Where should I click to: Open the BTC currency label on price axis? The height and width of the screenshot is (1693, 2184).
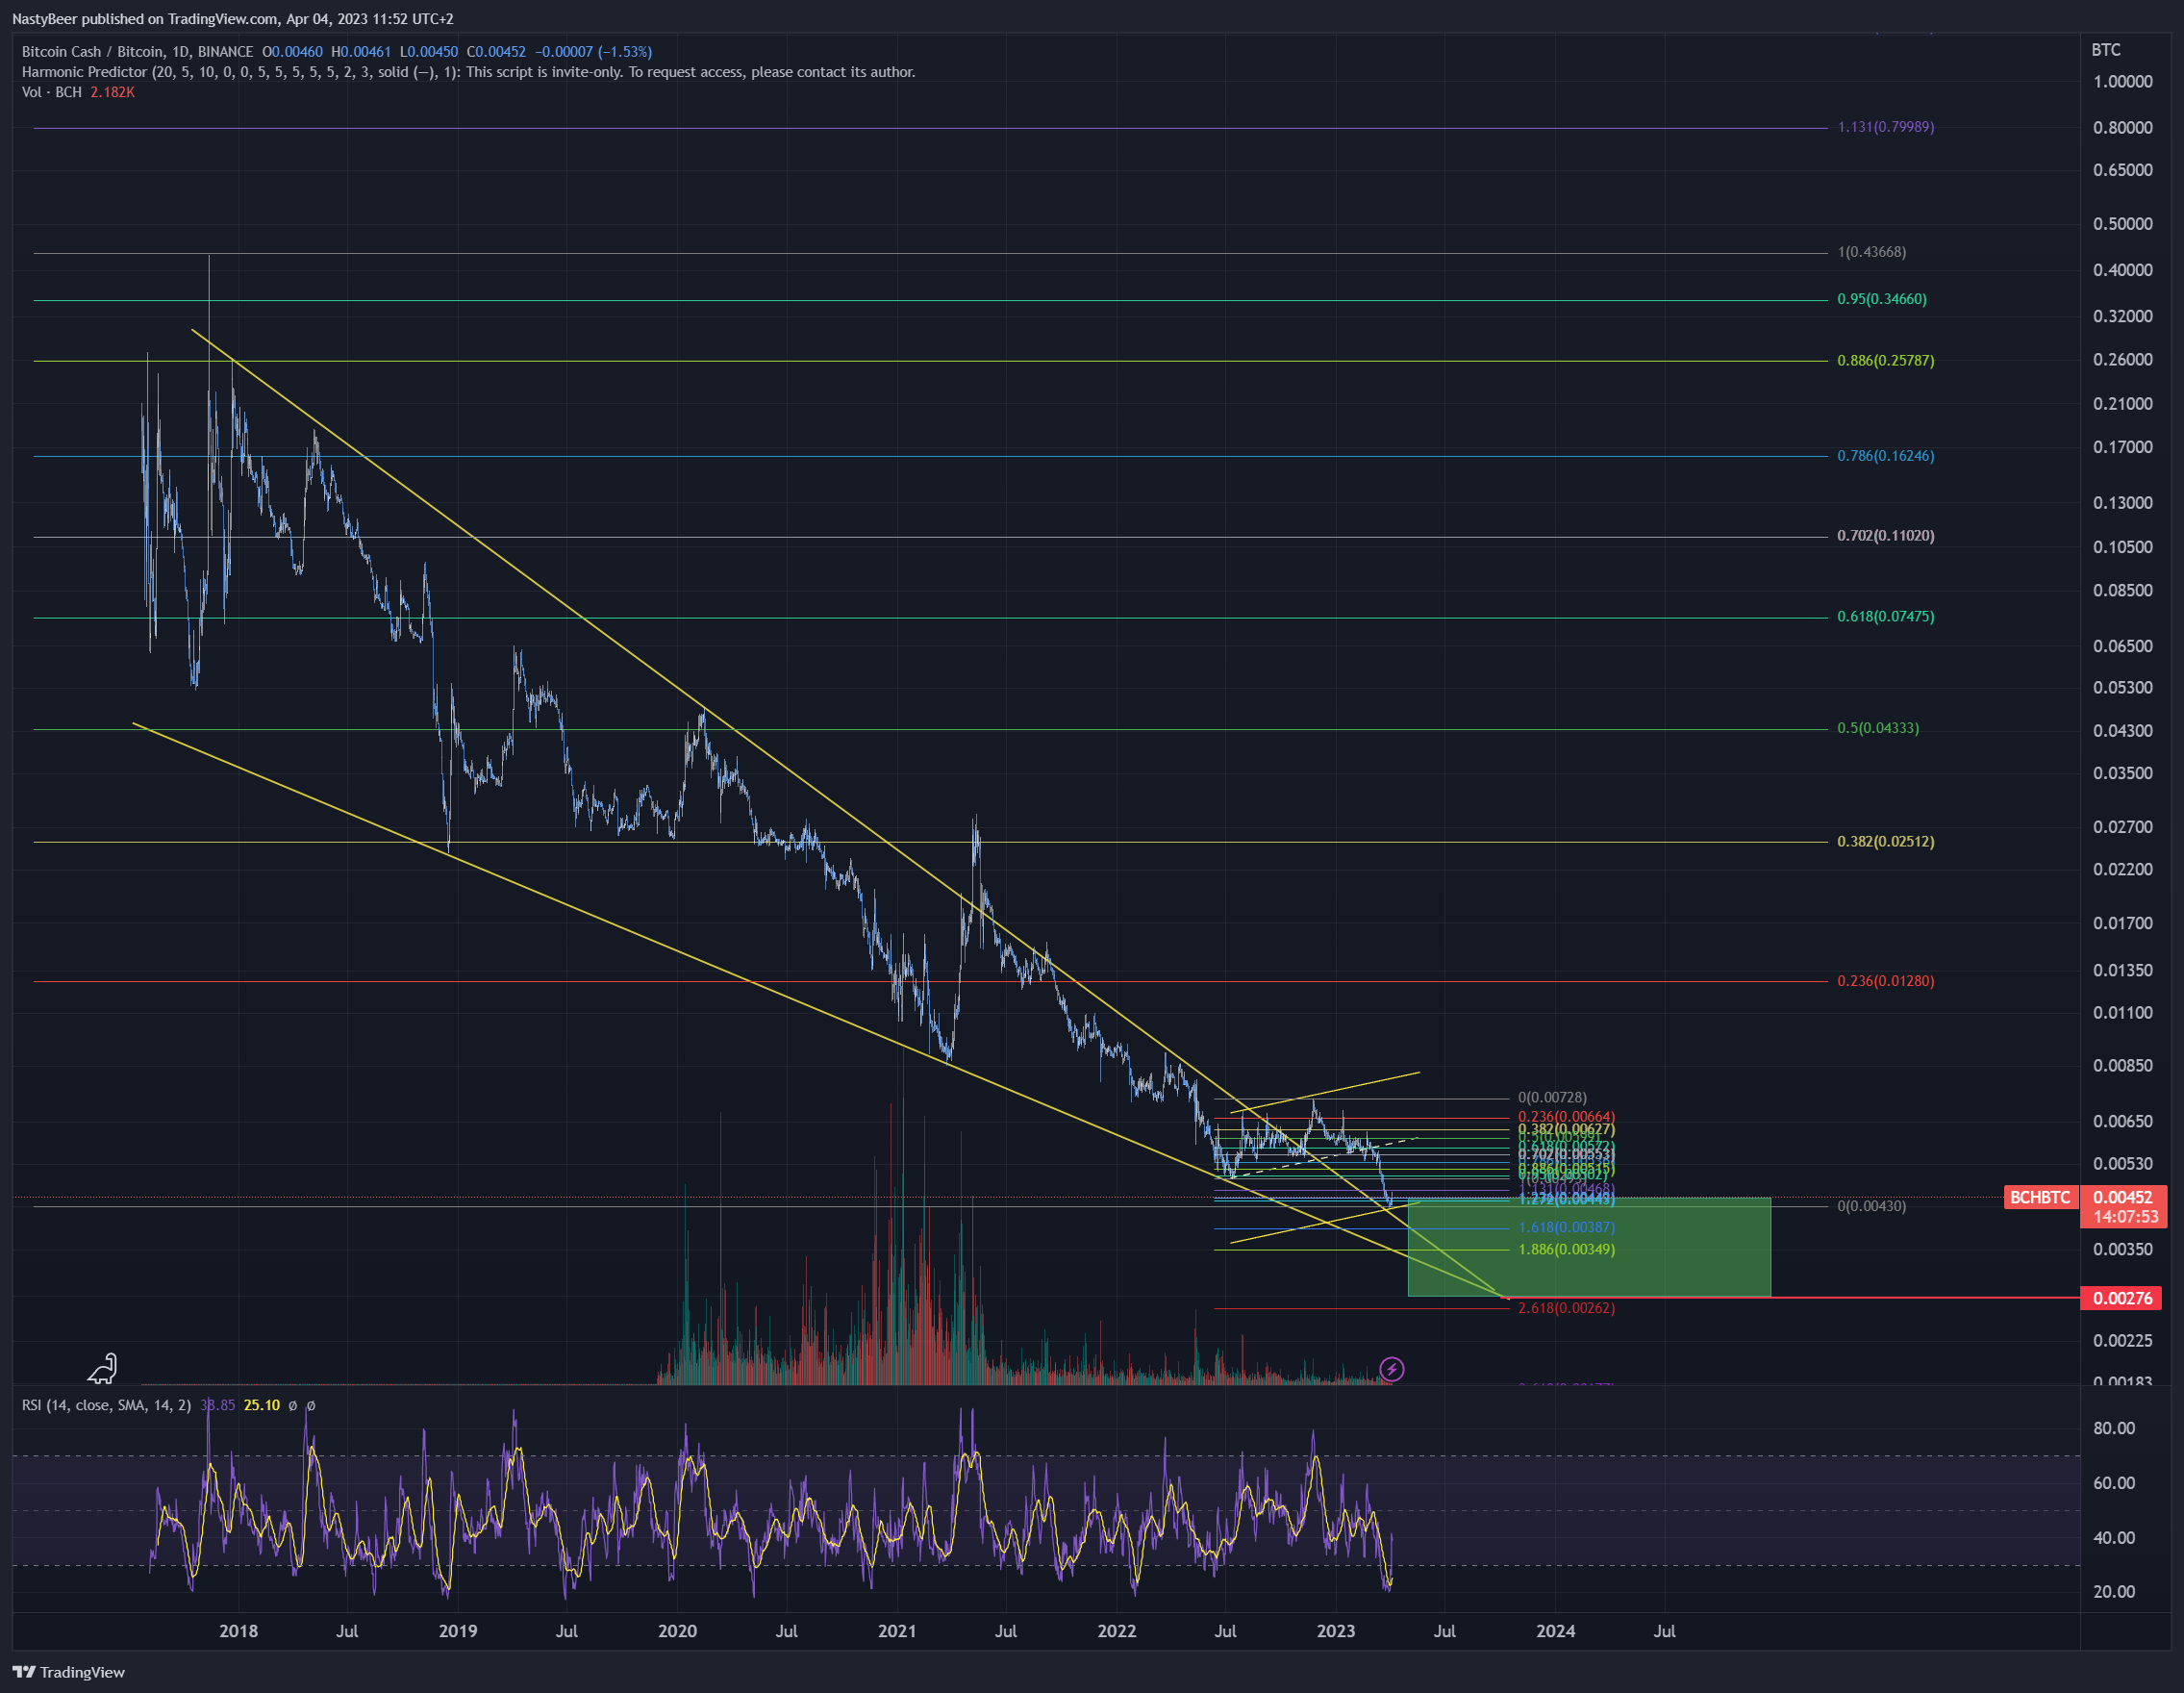tap(2106, 50)
